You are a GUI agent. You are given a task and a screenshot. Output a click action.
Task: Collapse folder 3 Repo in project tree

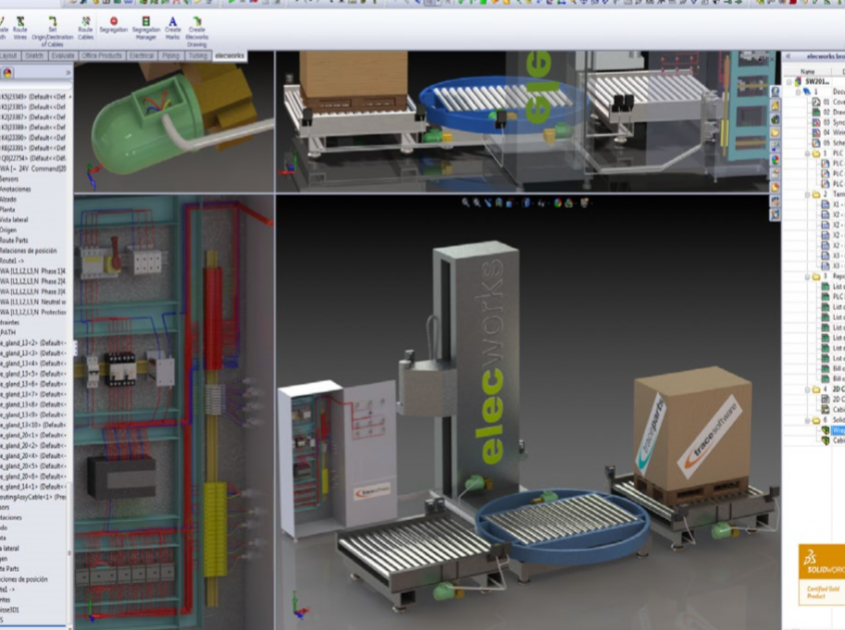point(807,276)
